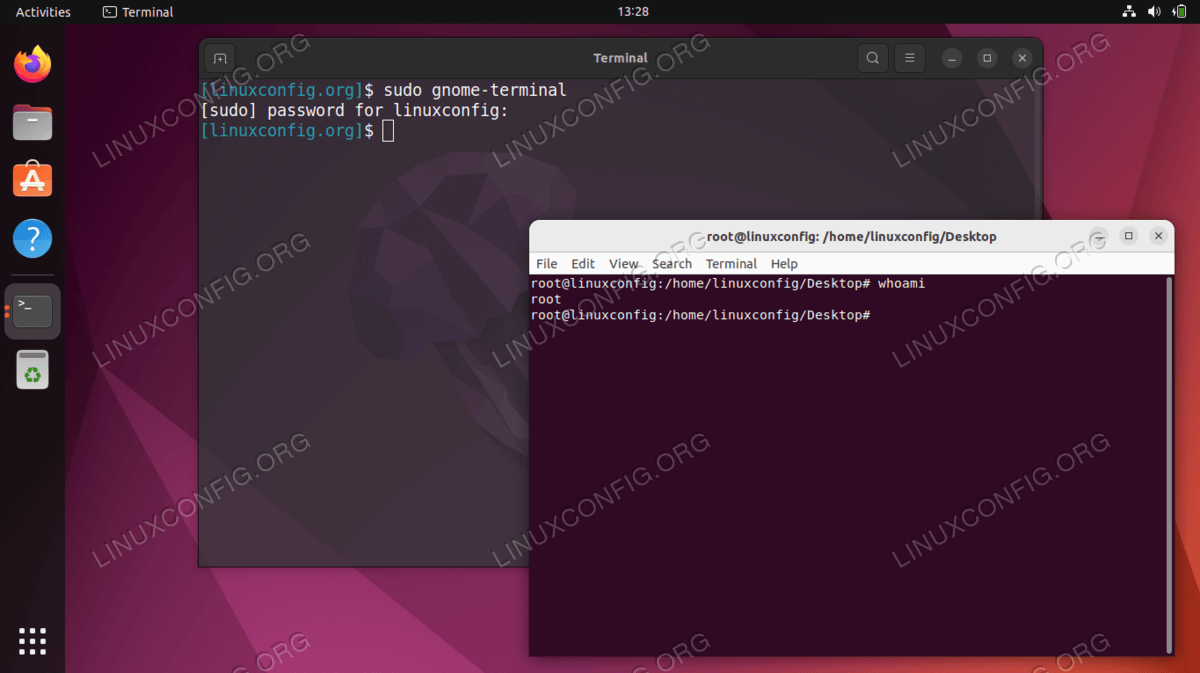Open File menu in root terminal
This screenshot has height=673, width=1200.
(x=547, y=264)
